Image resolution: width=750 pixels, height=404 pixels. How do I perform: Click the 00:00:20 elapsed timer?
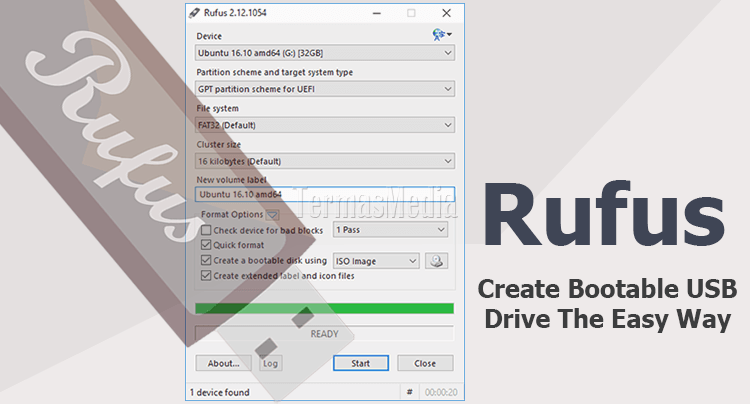[441, 392]
